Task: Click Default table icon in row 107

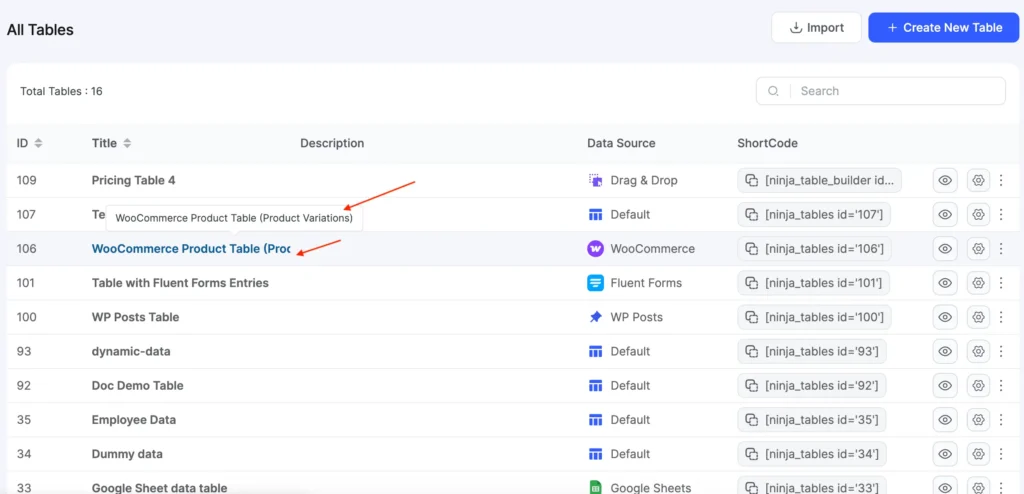Action: (x=595, y=214)
